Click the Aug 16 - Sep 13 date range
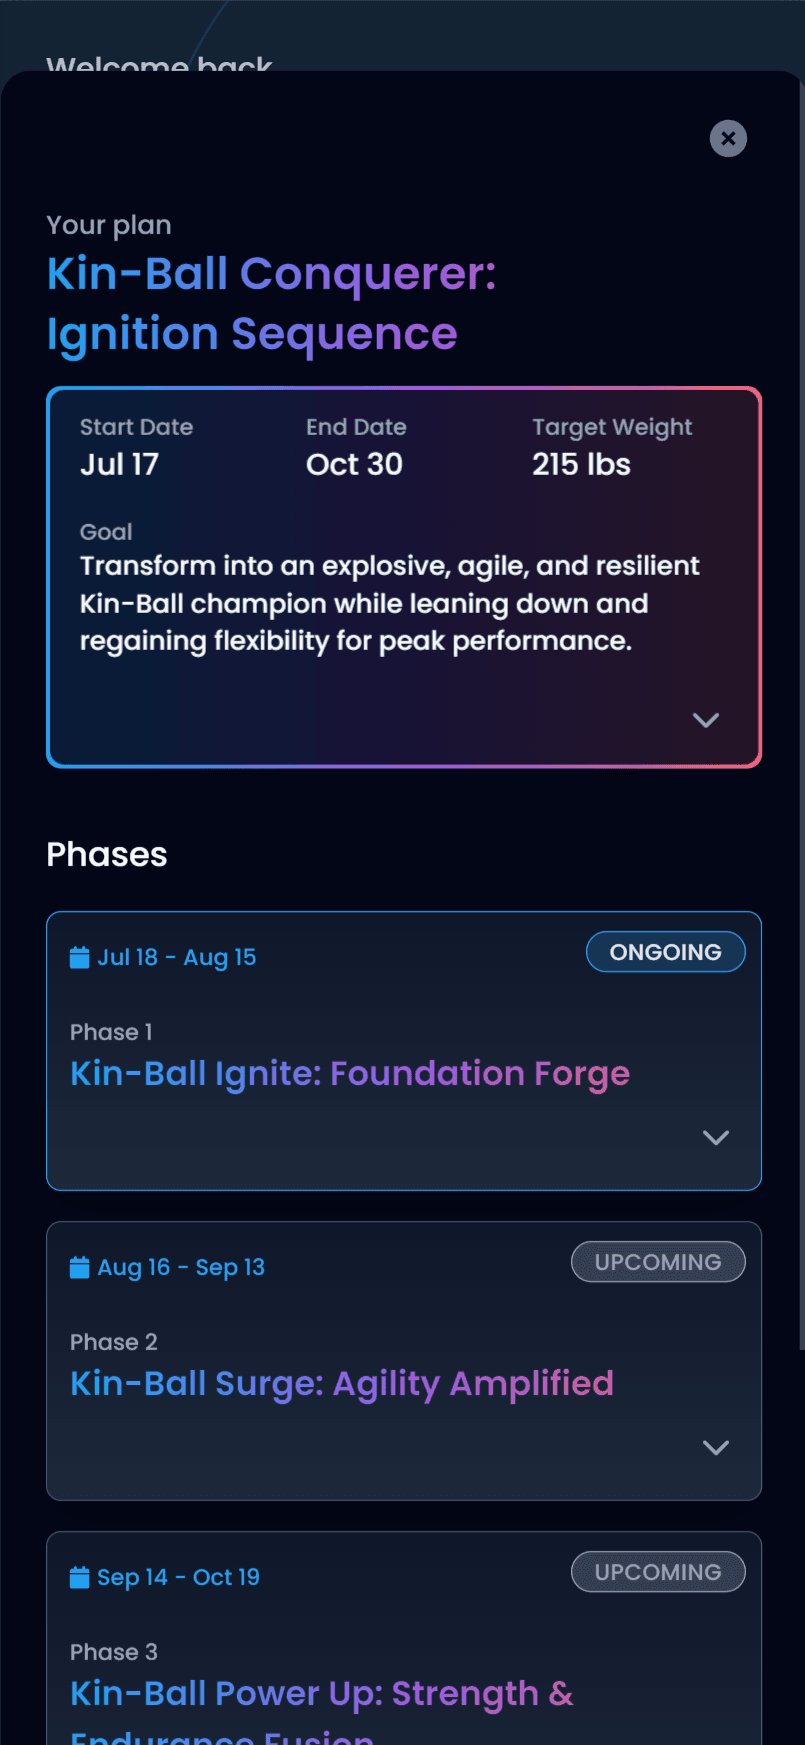Viewport: 805px width, 1745px height. pos(181,1268)
